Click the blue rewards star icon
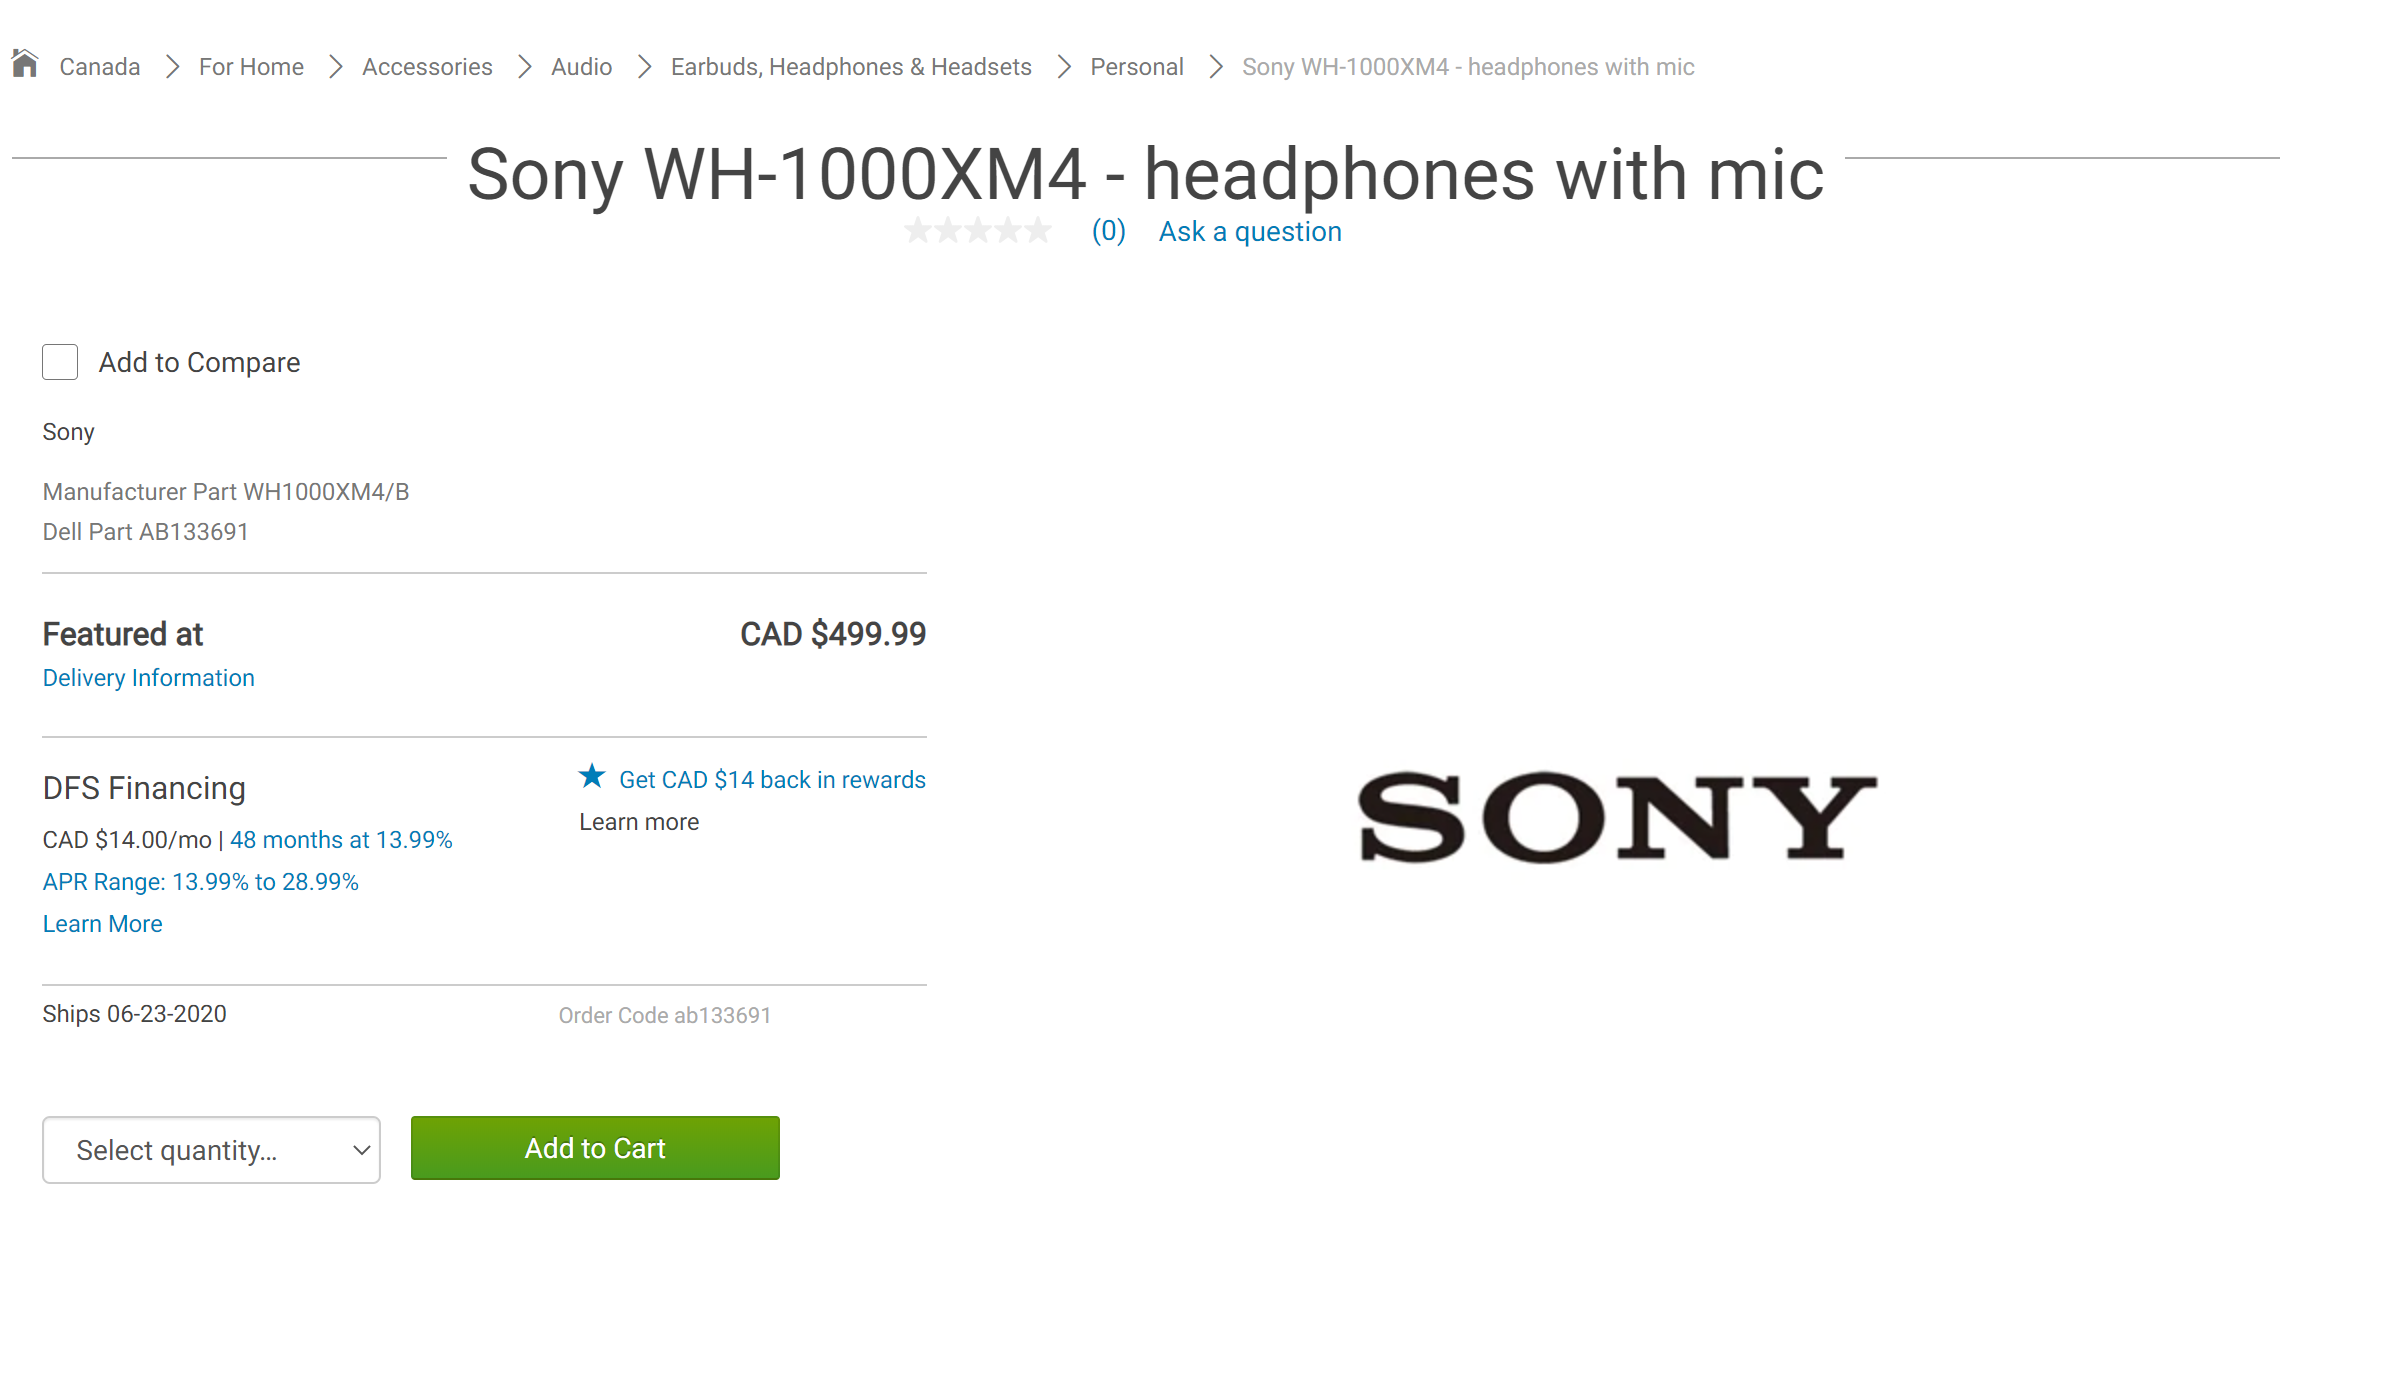The height and width of the screenshot is (1396, 2402). point(592,777)
